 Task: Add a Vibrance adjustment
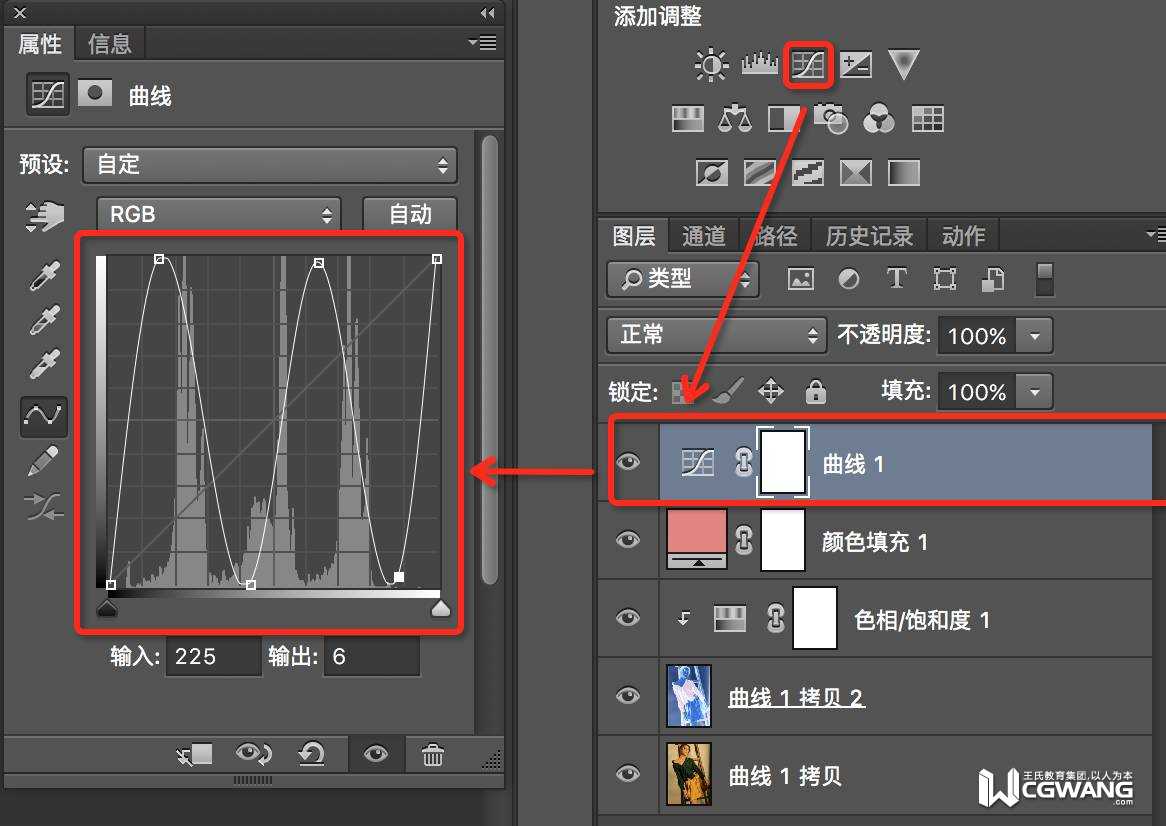(x=904, y=65)
